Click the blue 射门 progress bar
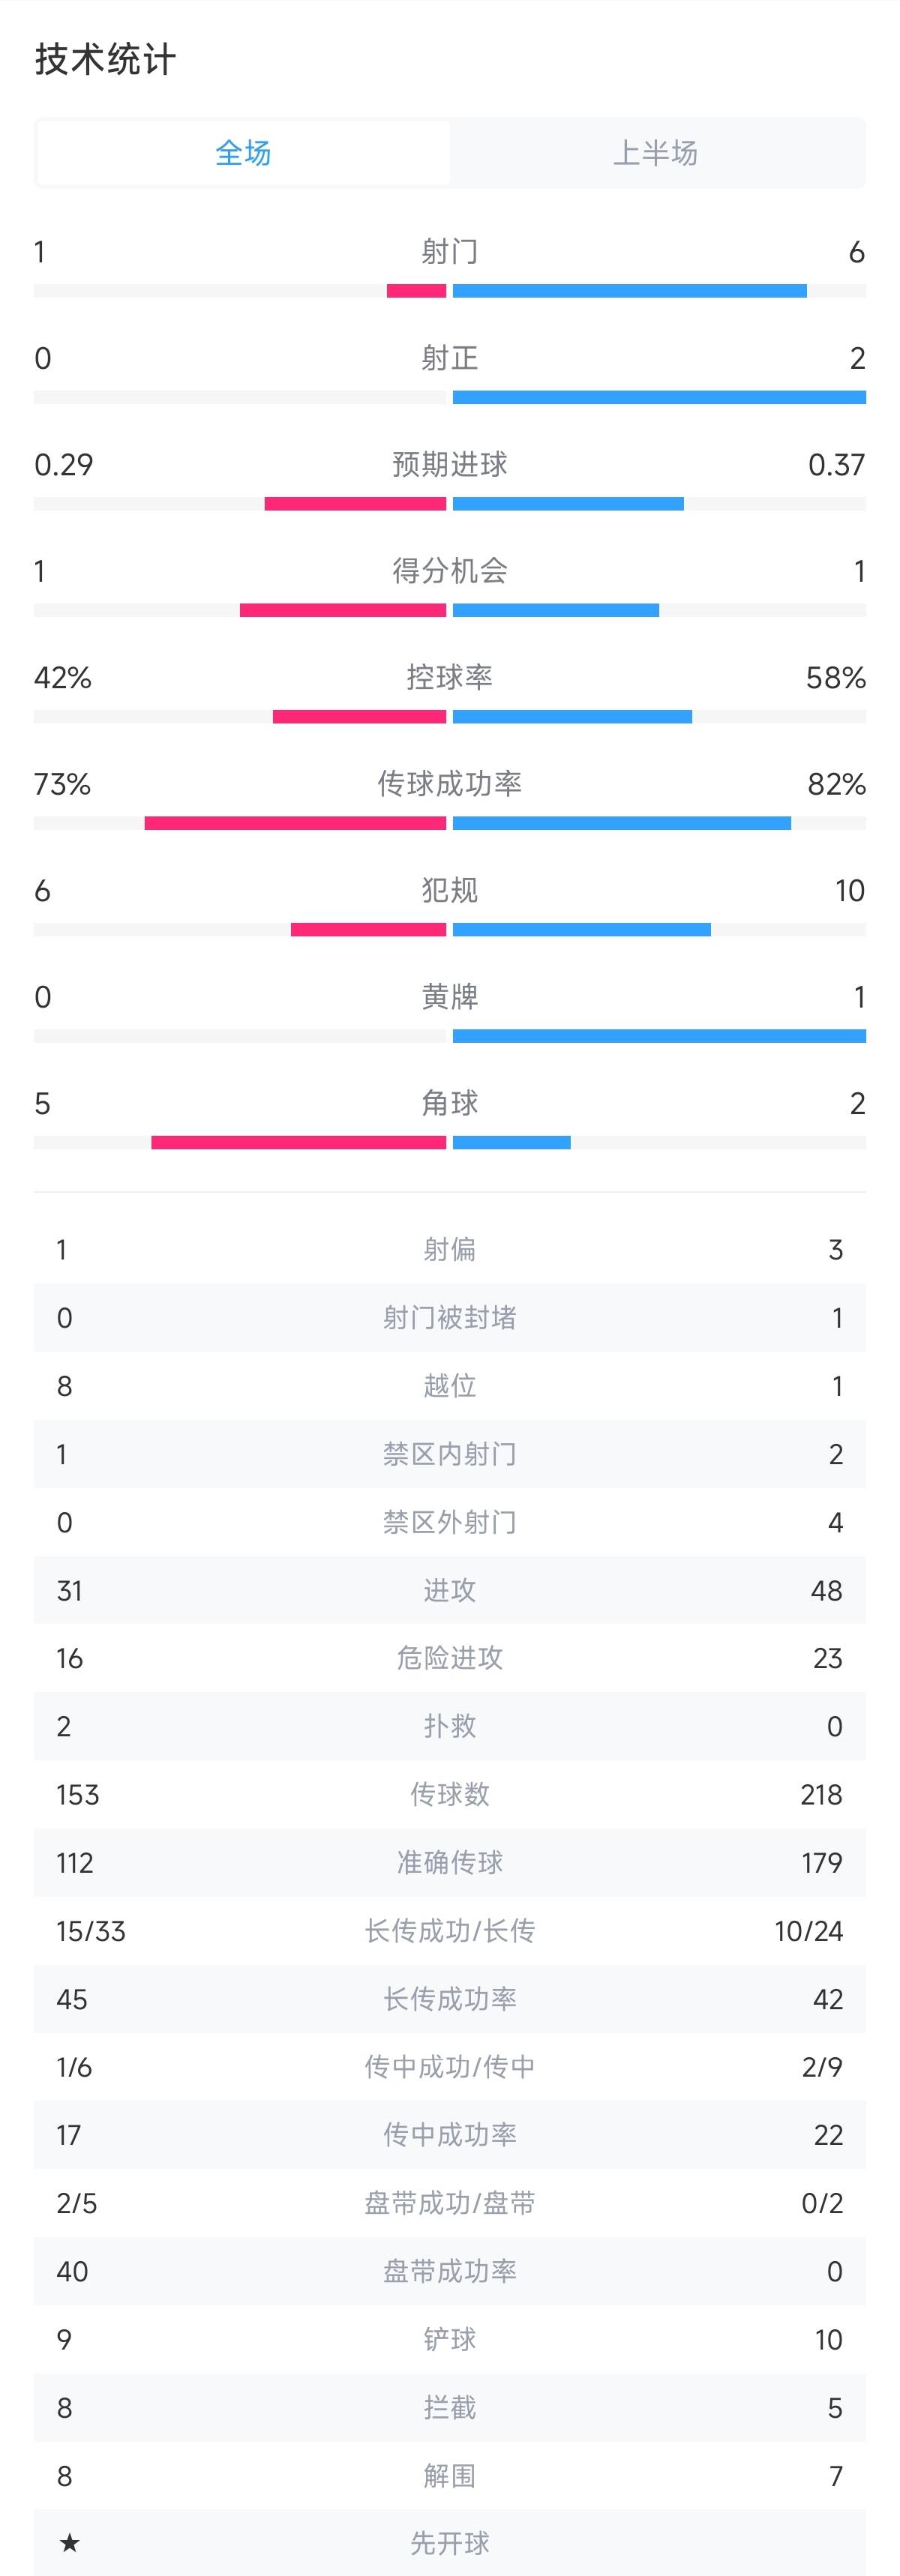The image size is (900, 2576). (629, 291)
